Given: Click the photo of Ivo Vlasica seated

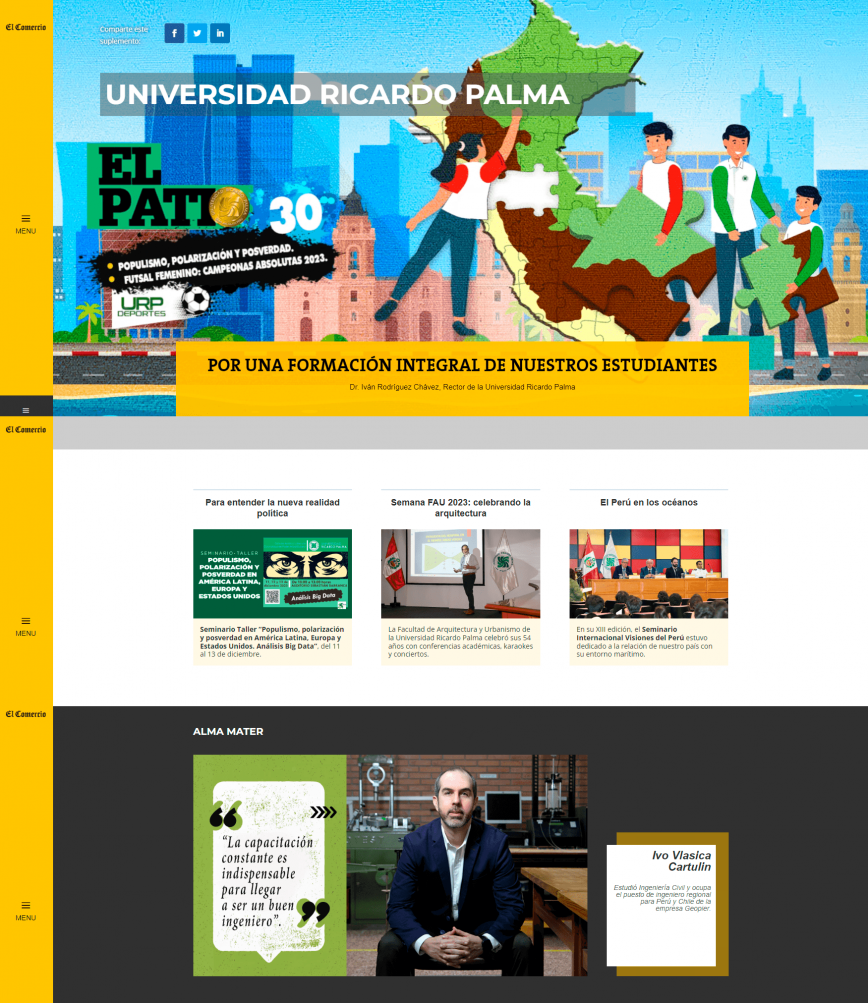Looking at the screenshot, I should [x=467, y=865].
